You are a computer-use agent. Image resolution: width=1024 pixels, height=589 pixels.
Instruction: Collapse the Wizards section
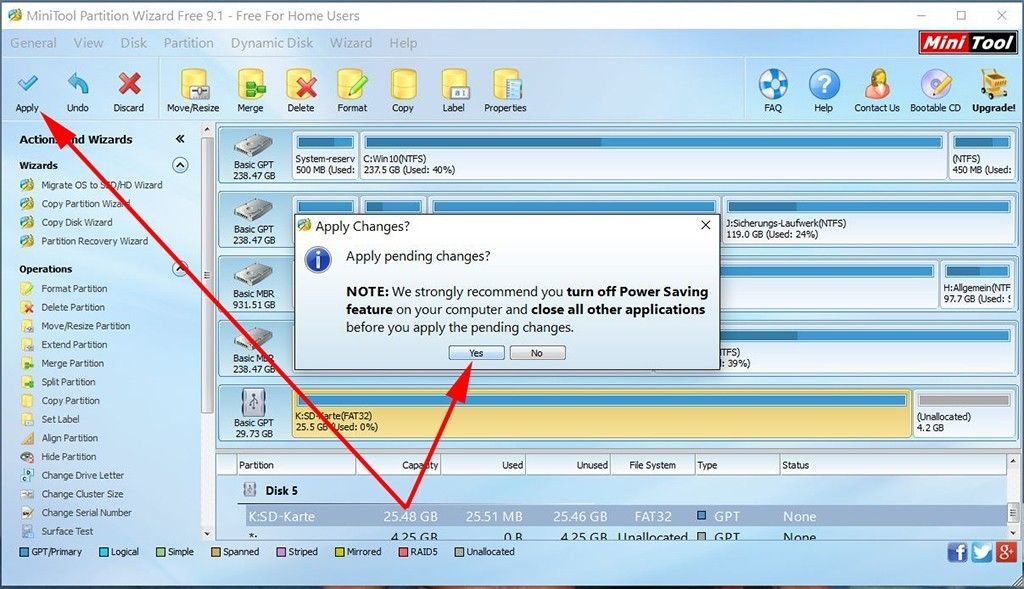(180, 165)
